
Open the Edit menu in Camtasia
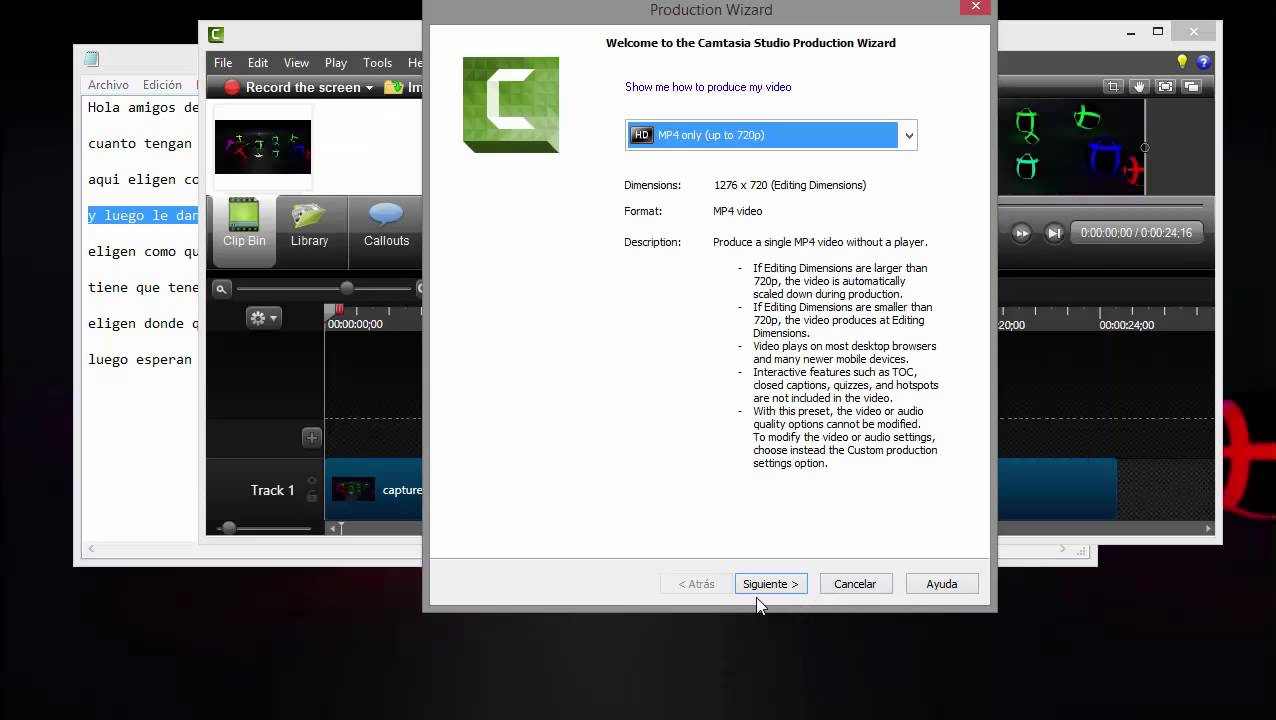(x=258, y=63)
